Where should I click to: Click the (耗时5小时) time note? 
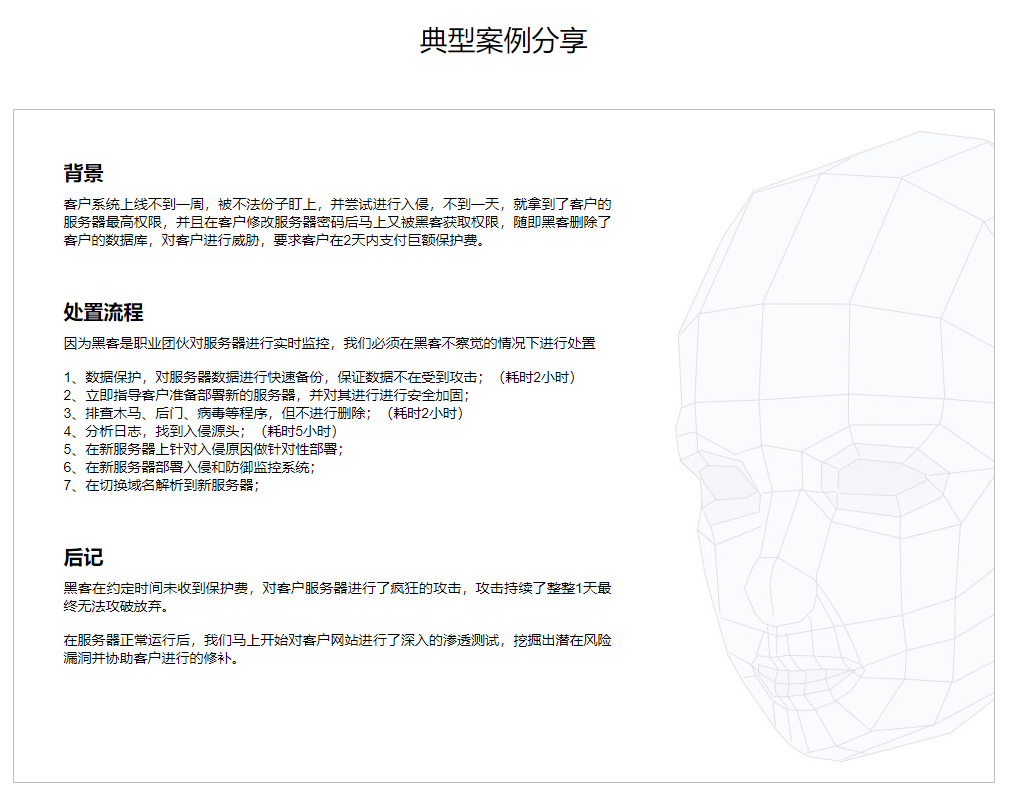click(297, 431)
